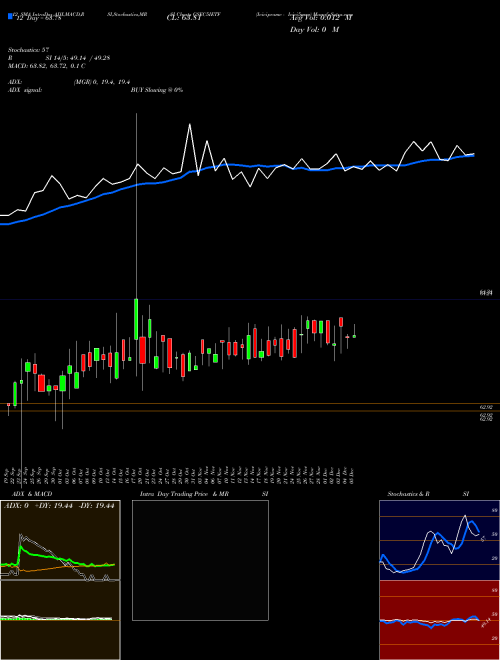Click the 'Avg Vol: 0.012 M' text
Viewport: 500px width, 660px height.
(x=321, y=18)
